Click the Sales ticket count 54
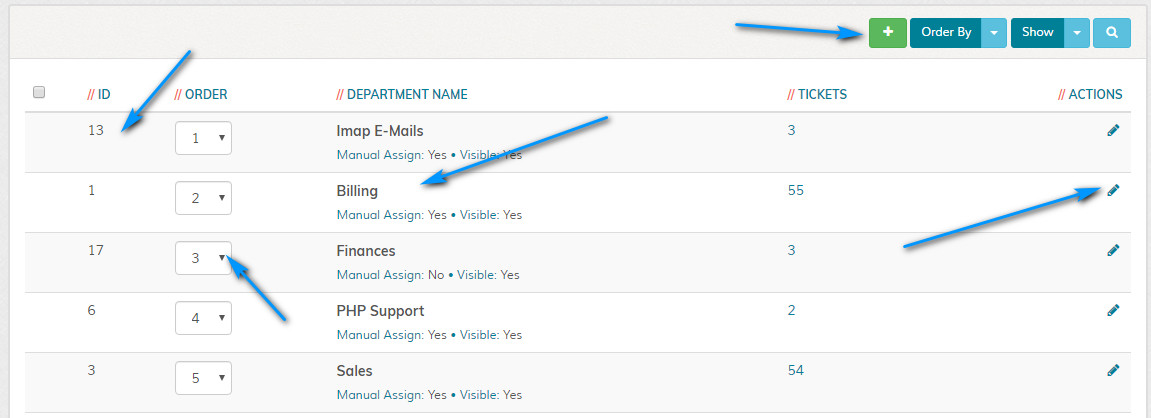This screenshot has width=1151, height=418. tap(795, 370)
